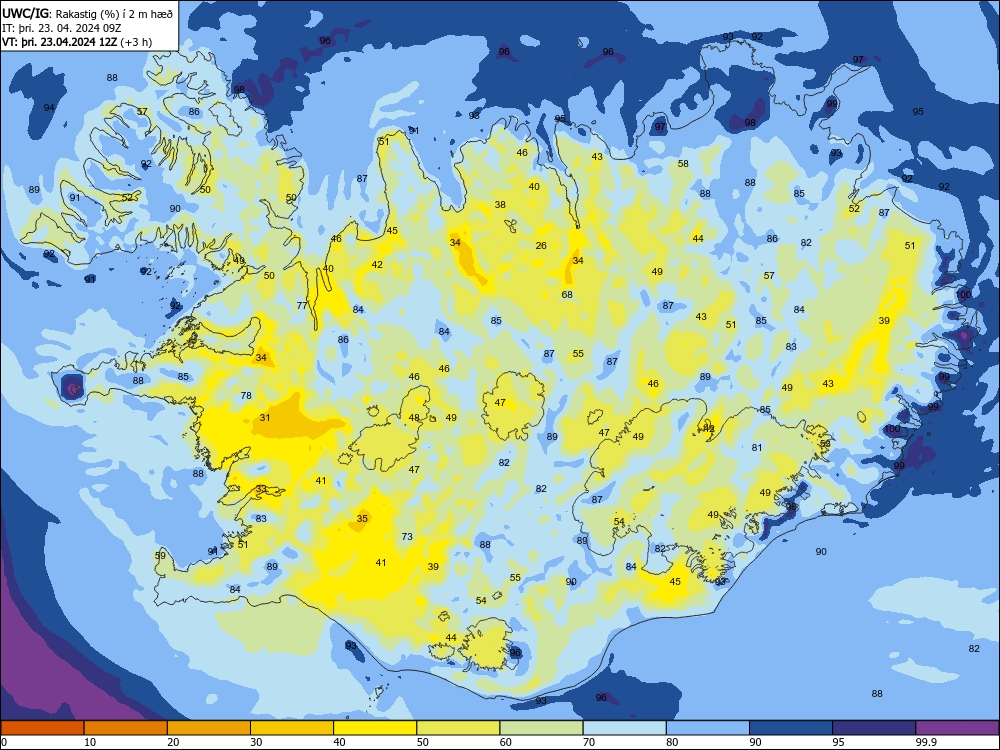Click the humidity value "26" on the map
1000x750 pixels.
pos(541,246)
